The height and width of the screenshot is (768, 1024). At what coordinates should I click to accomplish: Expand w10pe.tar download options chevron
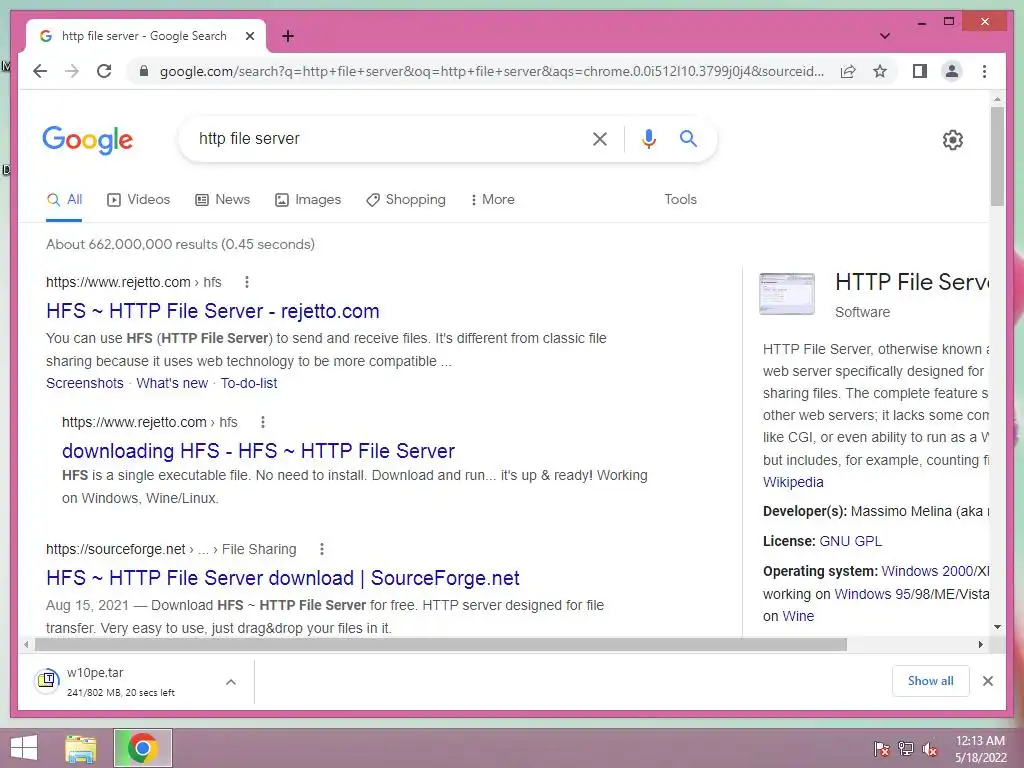[x=231, y=682]
